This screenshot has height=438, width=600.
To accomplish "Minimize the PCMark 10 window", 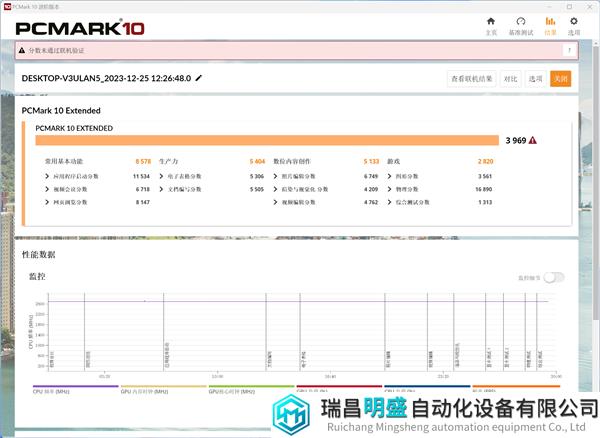I will click(x=550, y=7).
